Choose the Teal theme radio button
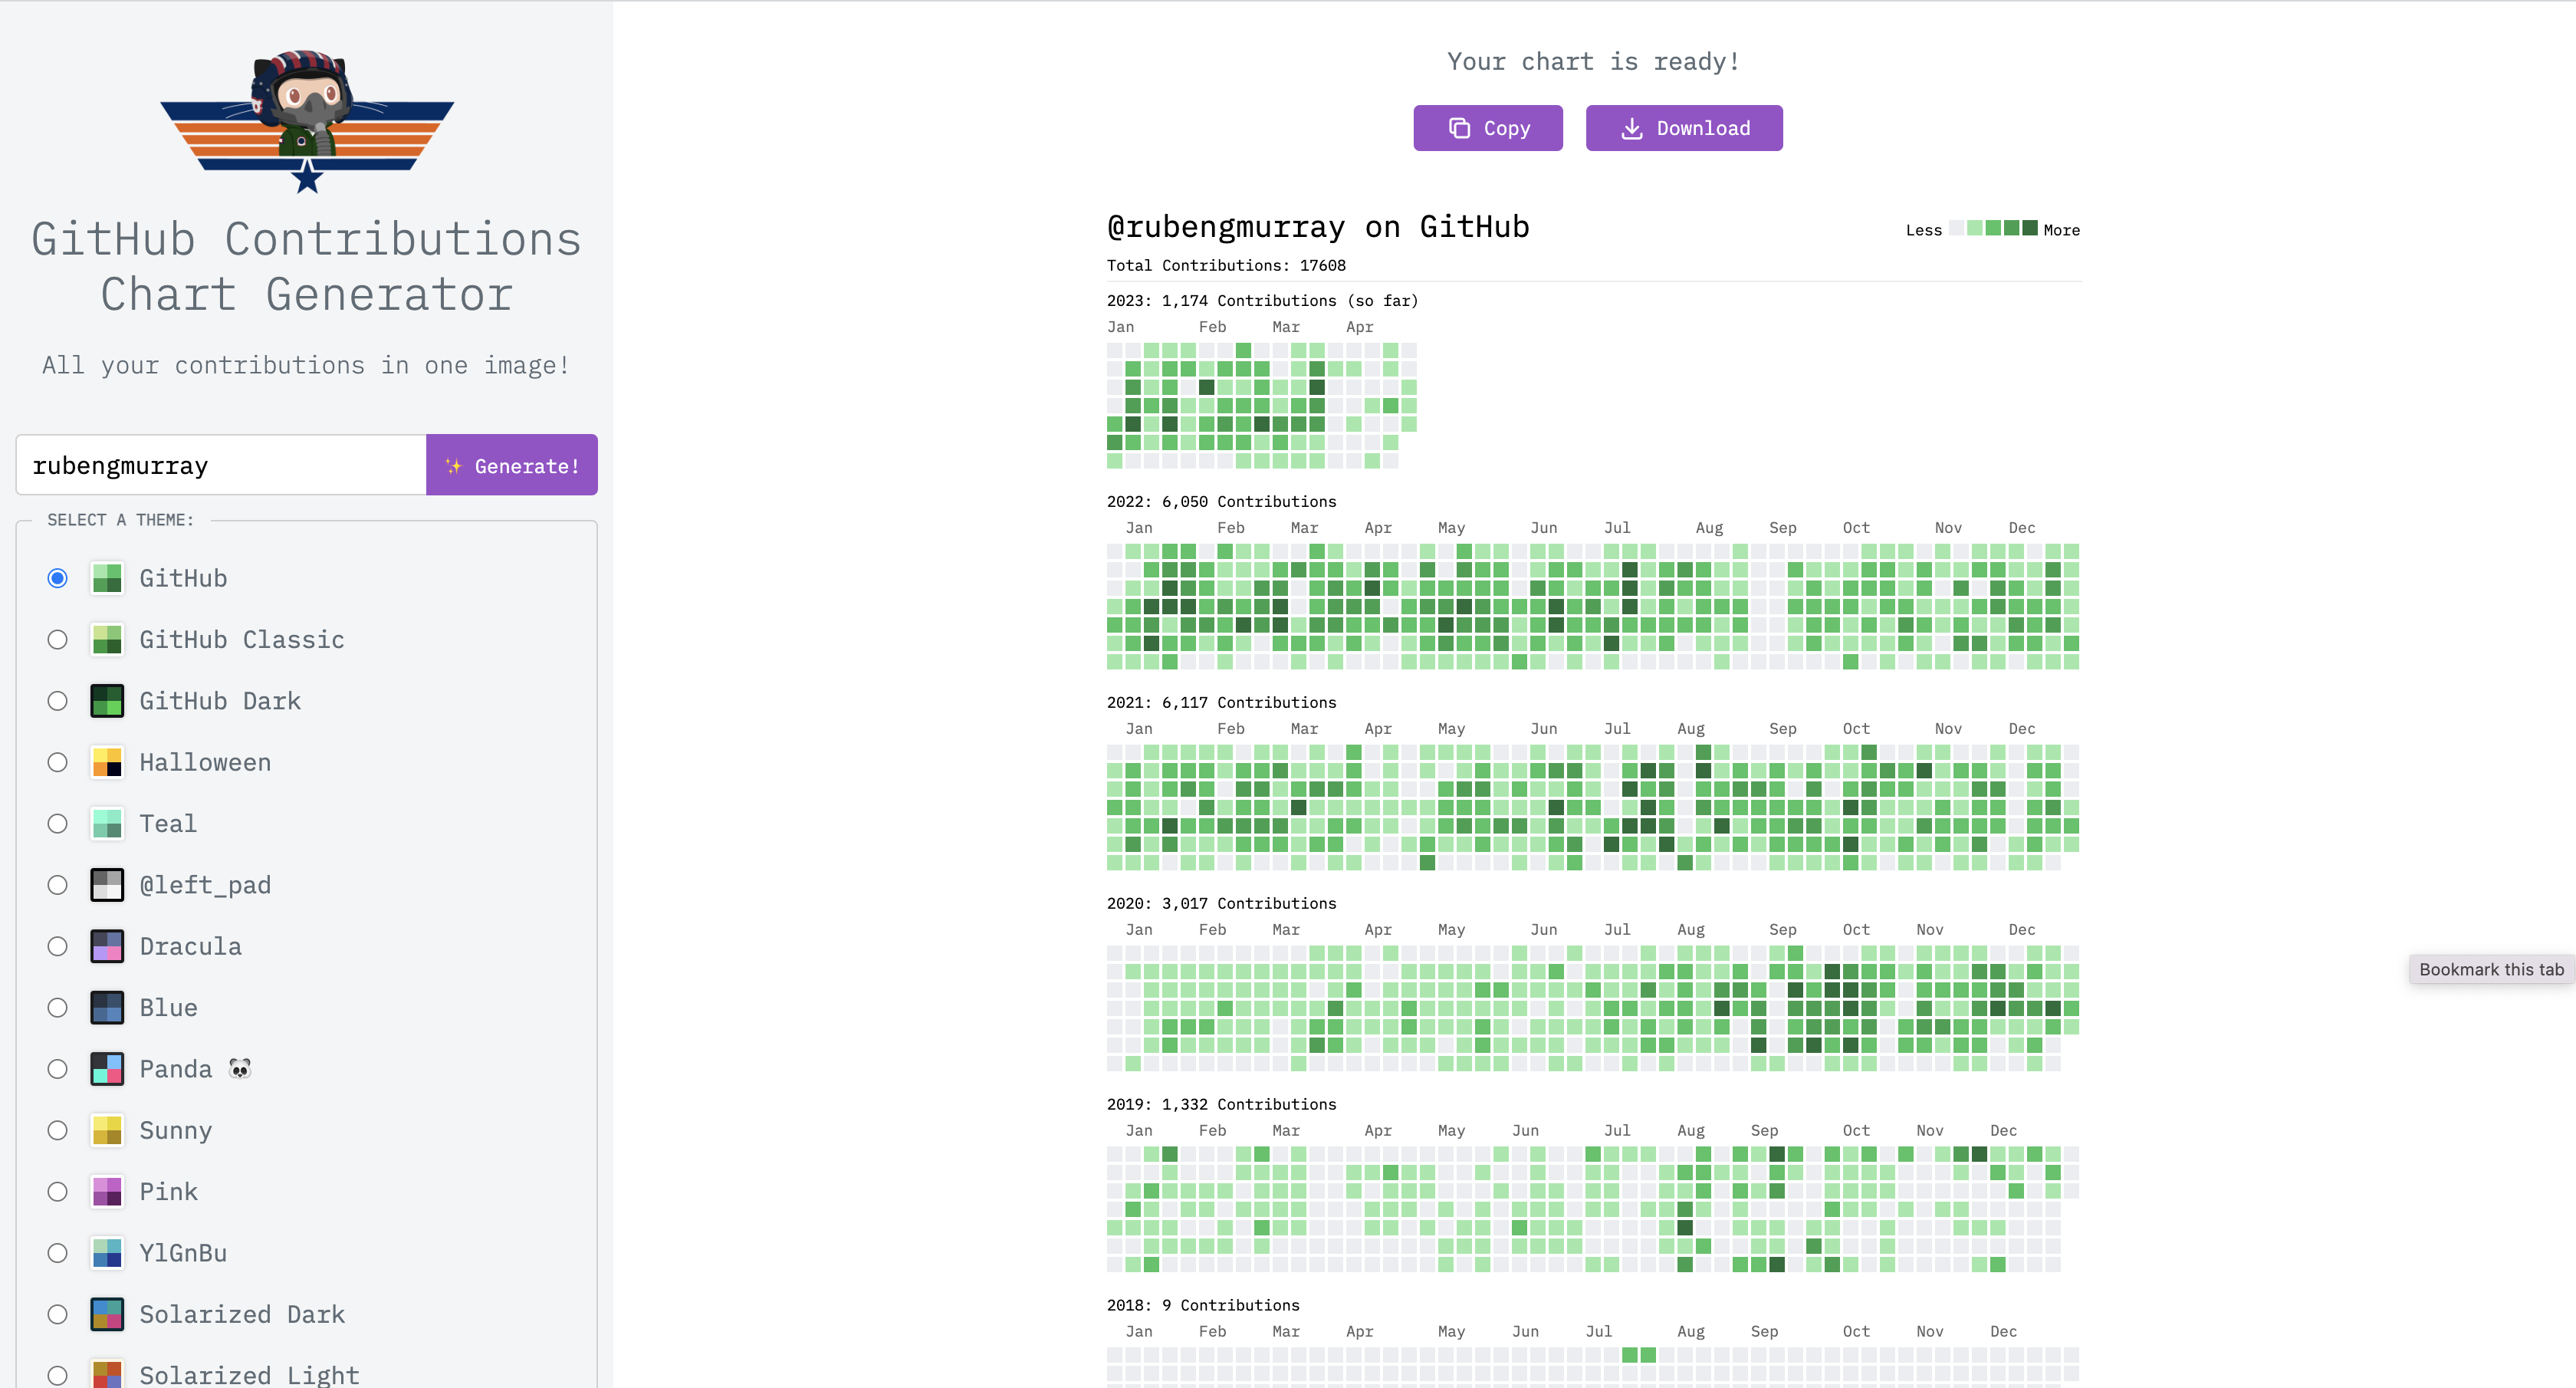The height and width of the screenshot is (1388, 2576). click(58, 823)
